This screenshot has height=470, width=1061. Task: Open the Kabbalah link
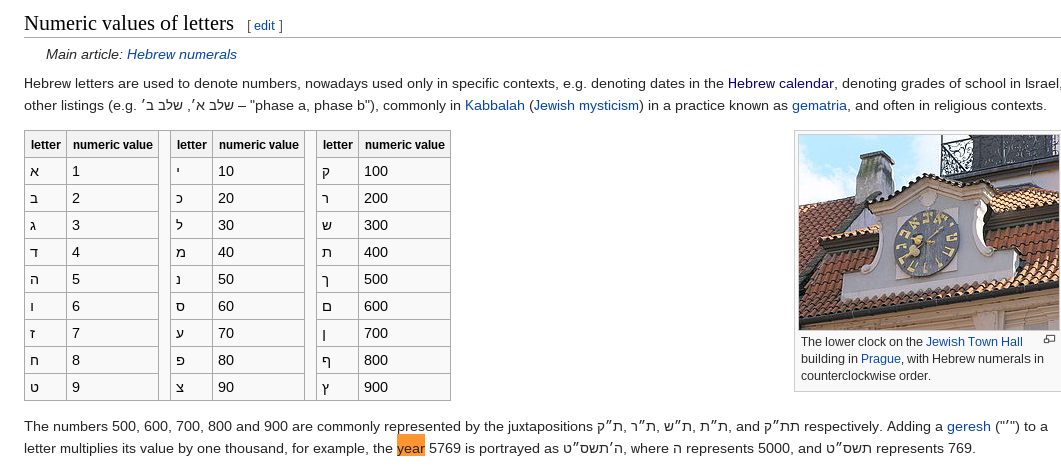click(495, 105)
